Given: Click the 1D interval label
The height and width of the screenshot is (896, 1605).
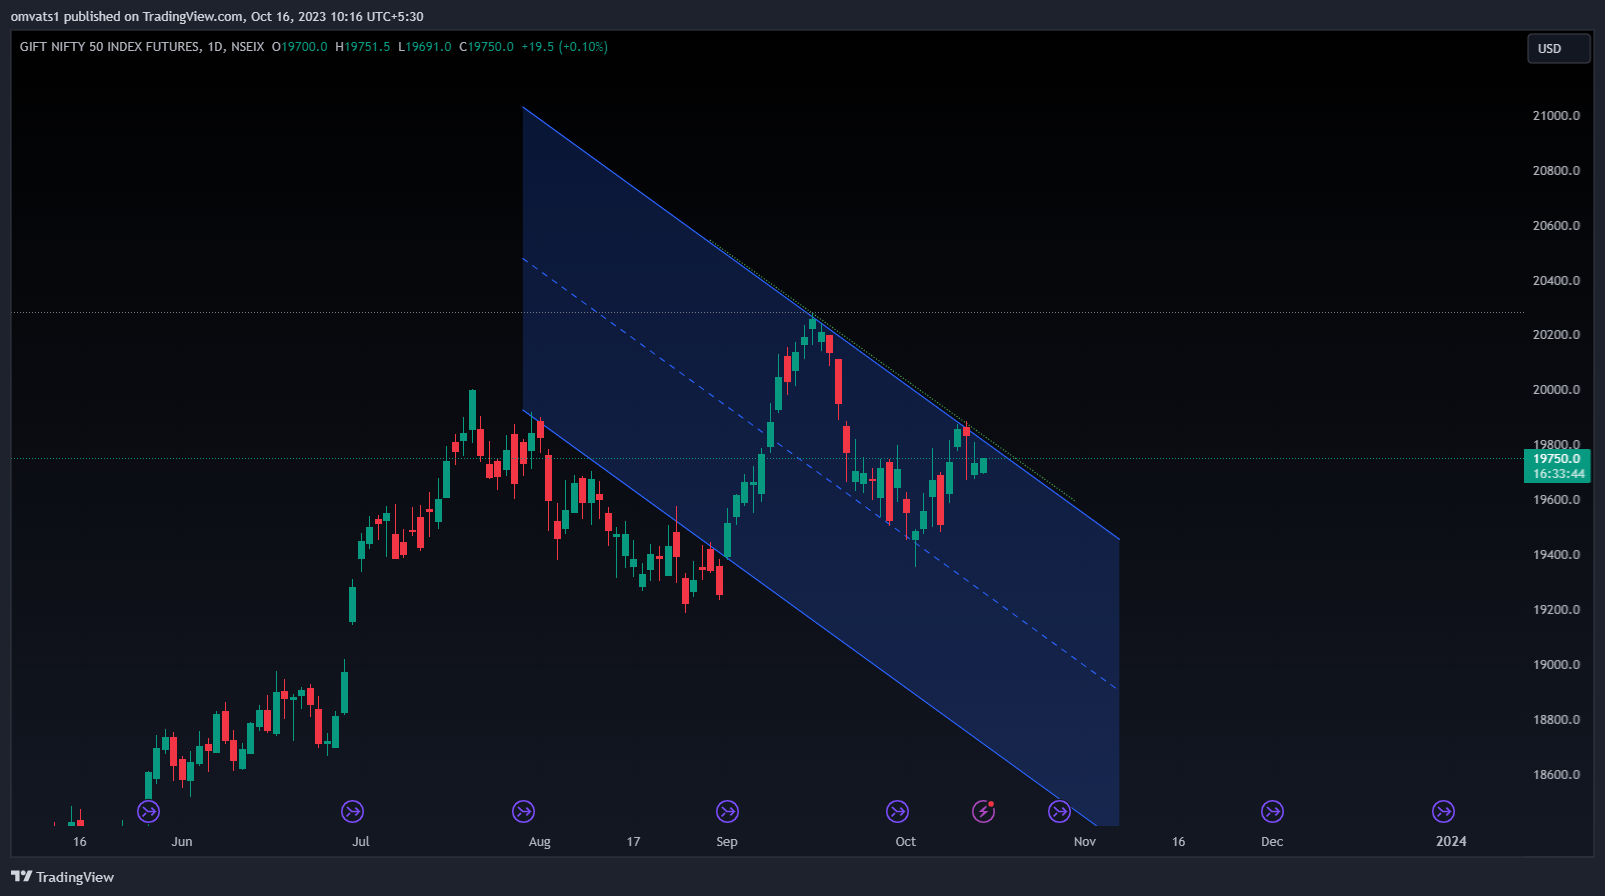Looking at the screenshot, I should point(215,47).
